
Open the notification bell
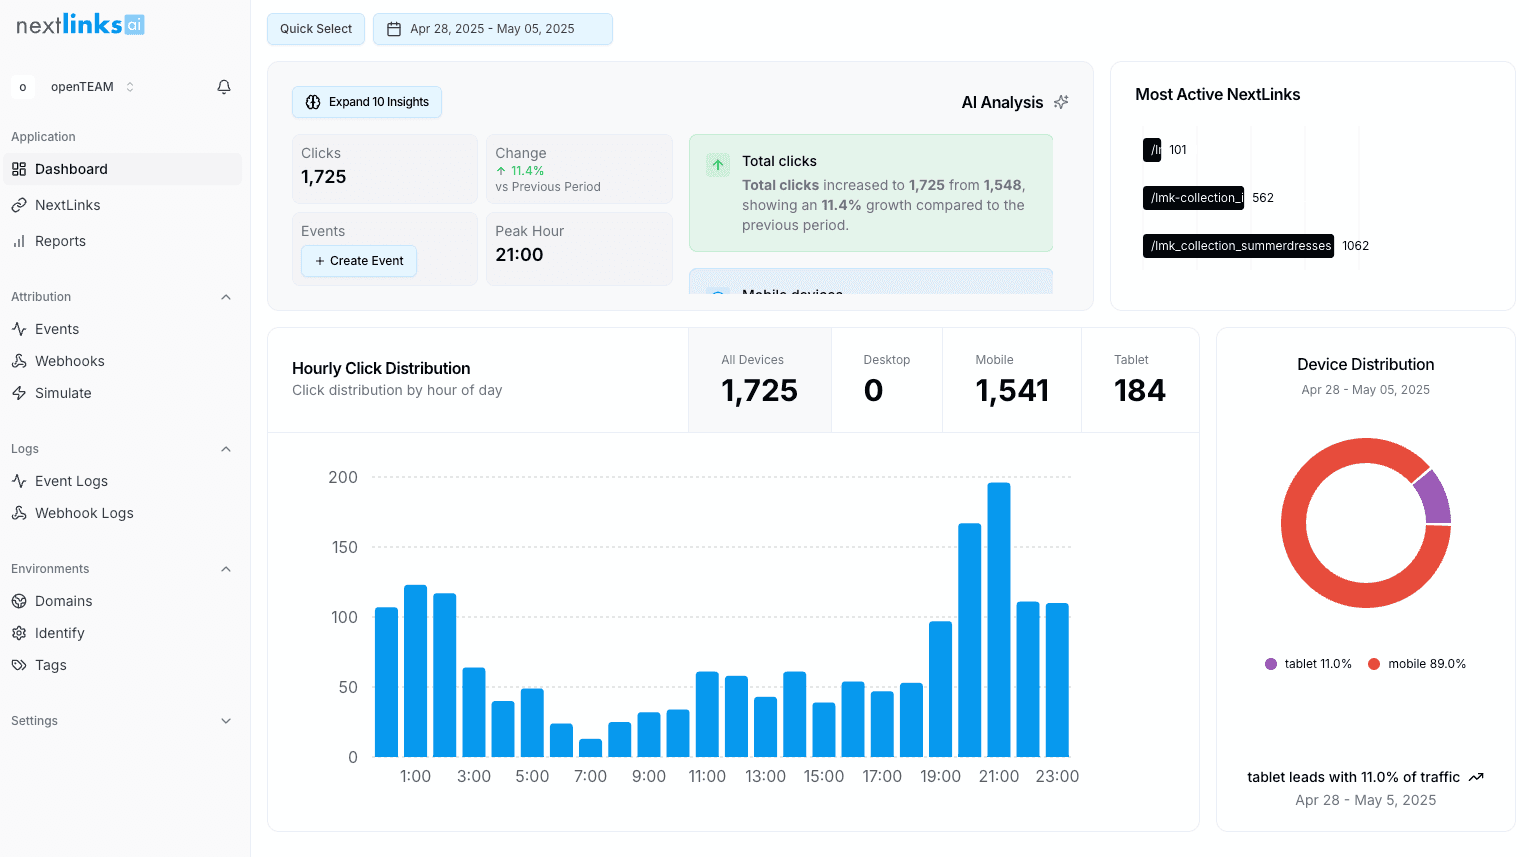click(224, 86)
